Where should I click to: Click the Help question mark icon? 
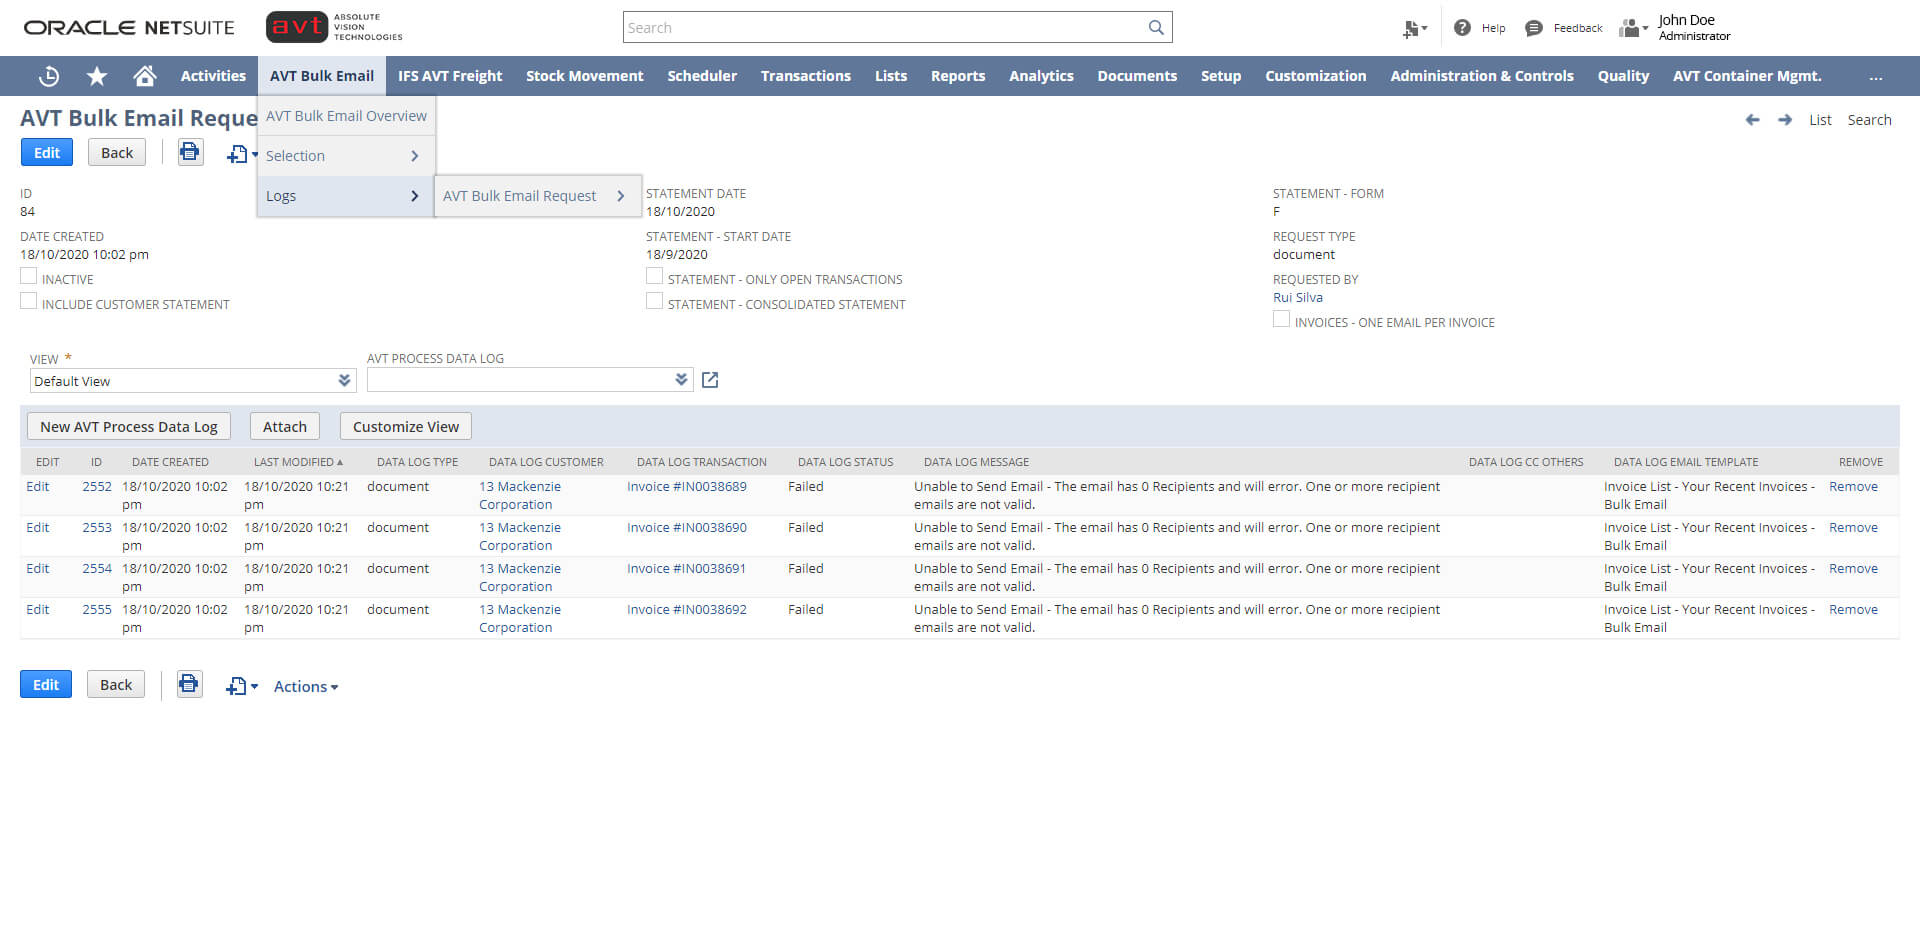click(x=1461, y=27)
